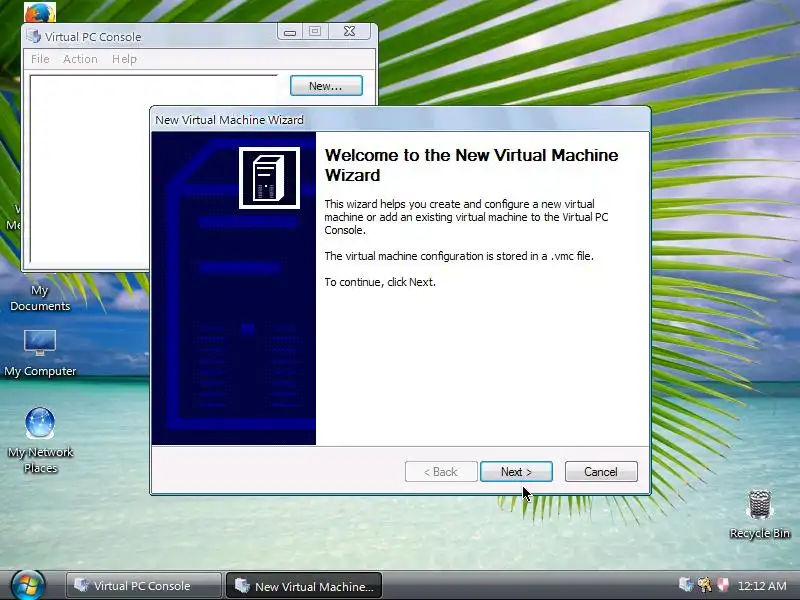Click the New Virtual Machine Wizard title bar

pyautogui.click(x=401, y=119)
